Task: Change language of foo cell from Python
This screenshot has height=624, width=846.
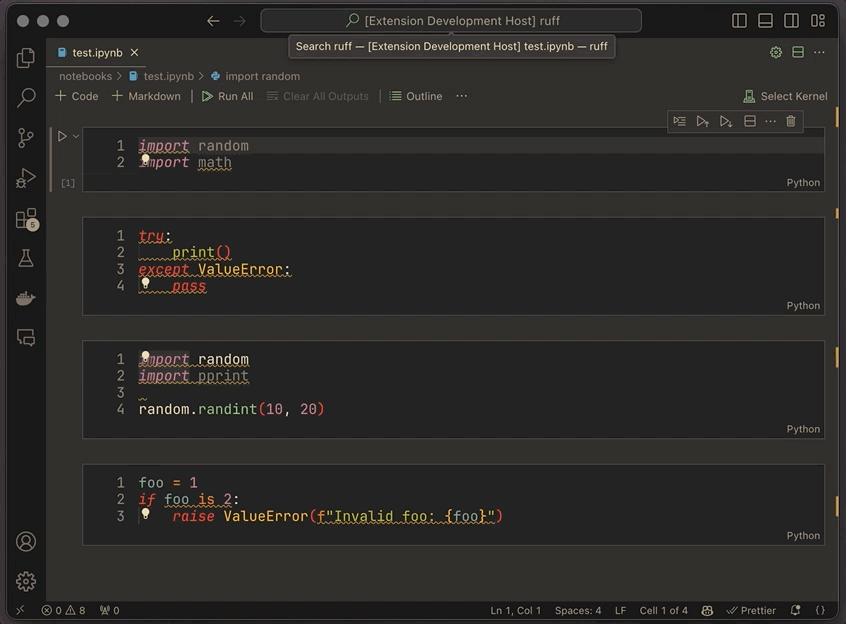Action: coord(803,536)
